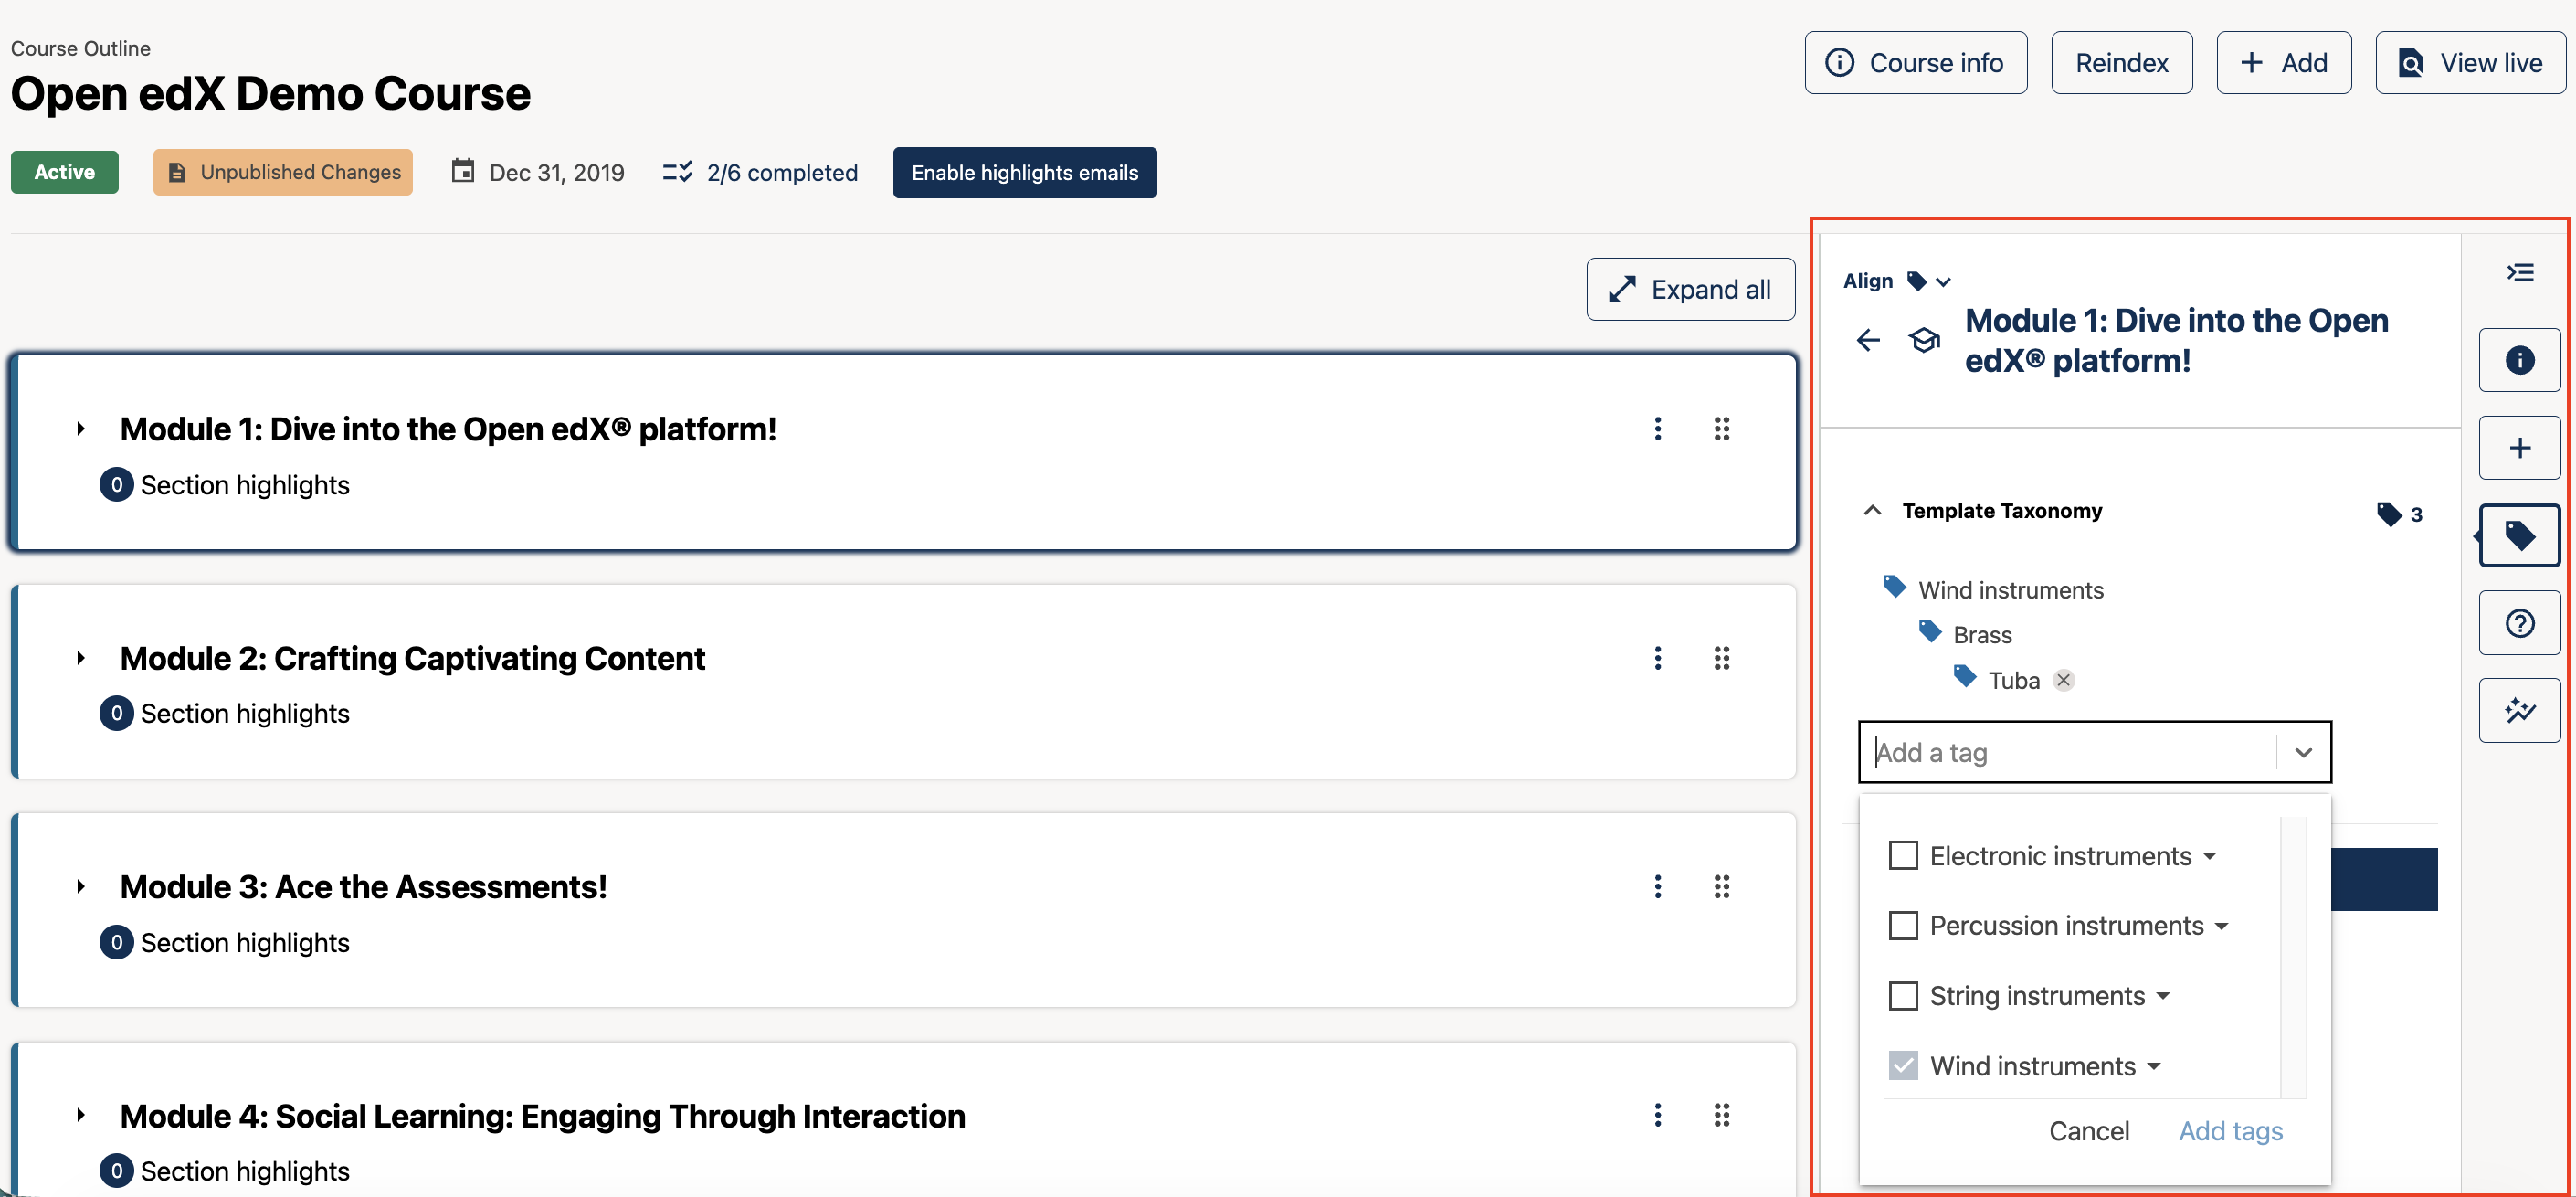Screen dimensions: 2576x1197
Task: Click the Active status badge
Action: [x=64, y=172]
